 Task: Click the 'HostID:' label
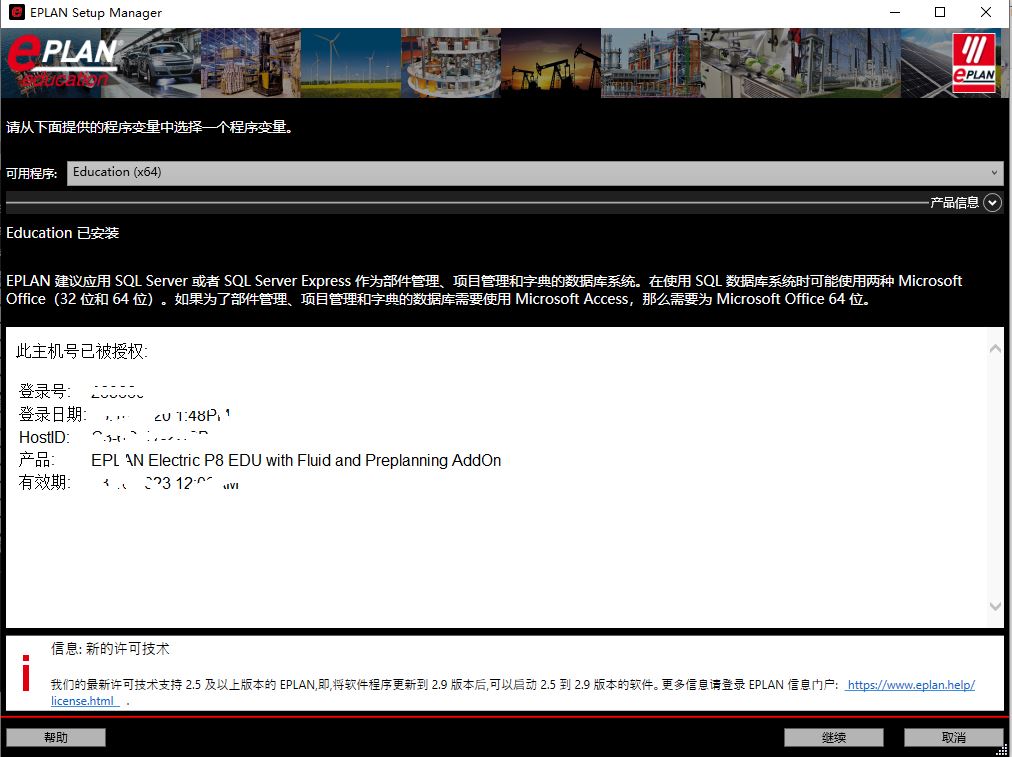click(x=44, y=438)
